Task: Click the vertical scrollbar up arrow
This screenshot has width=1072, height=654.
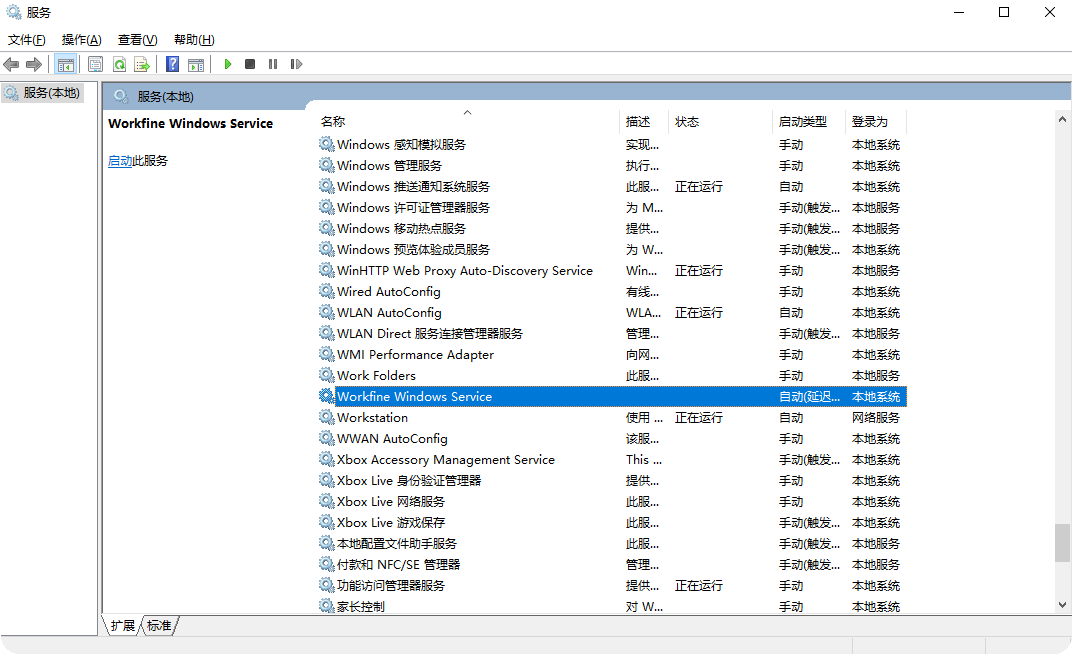Action: (x=1062, y=119)
